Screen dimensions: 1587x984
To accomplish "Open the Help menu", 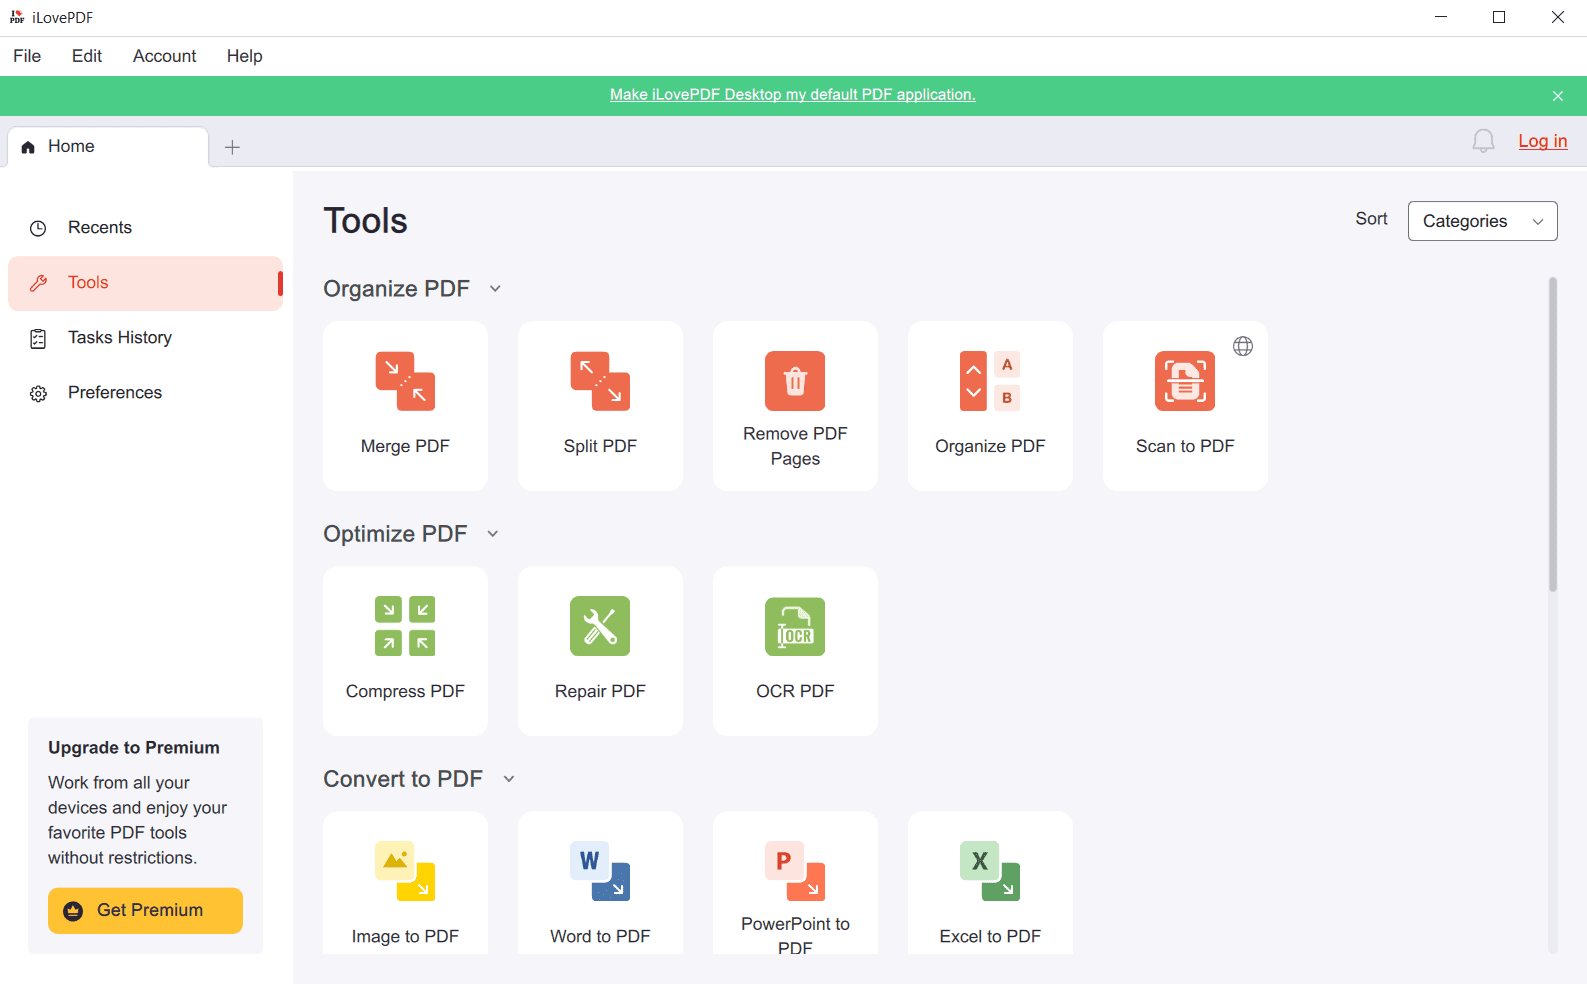I will pyautogui.click(x=245, y=56).
